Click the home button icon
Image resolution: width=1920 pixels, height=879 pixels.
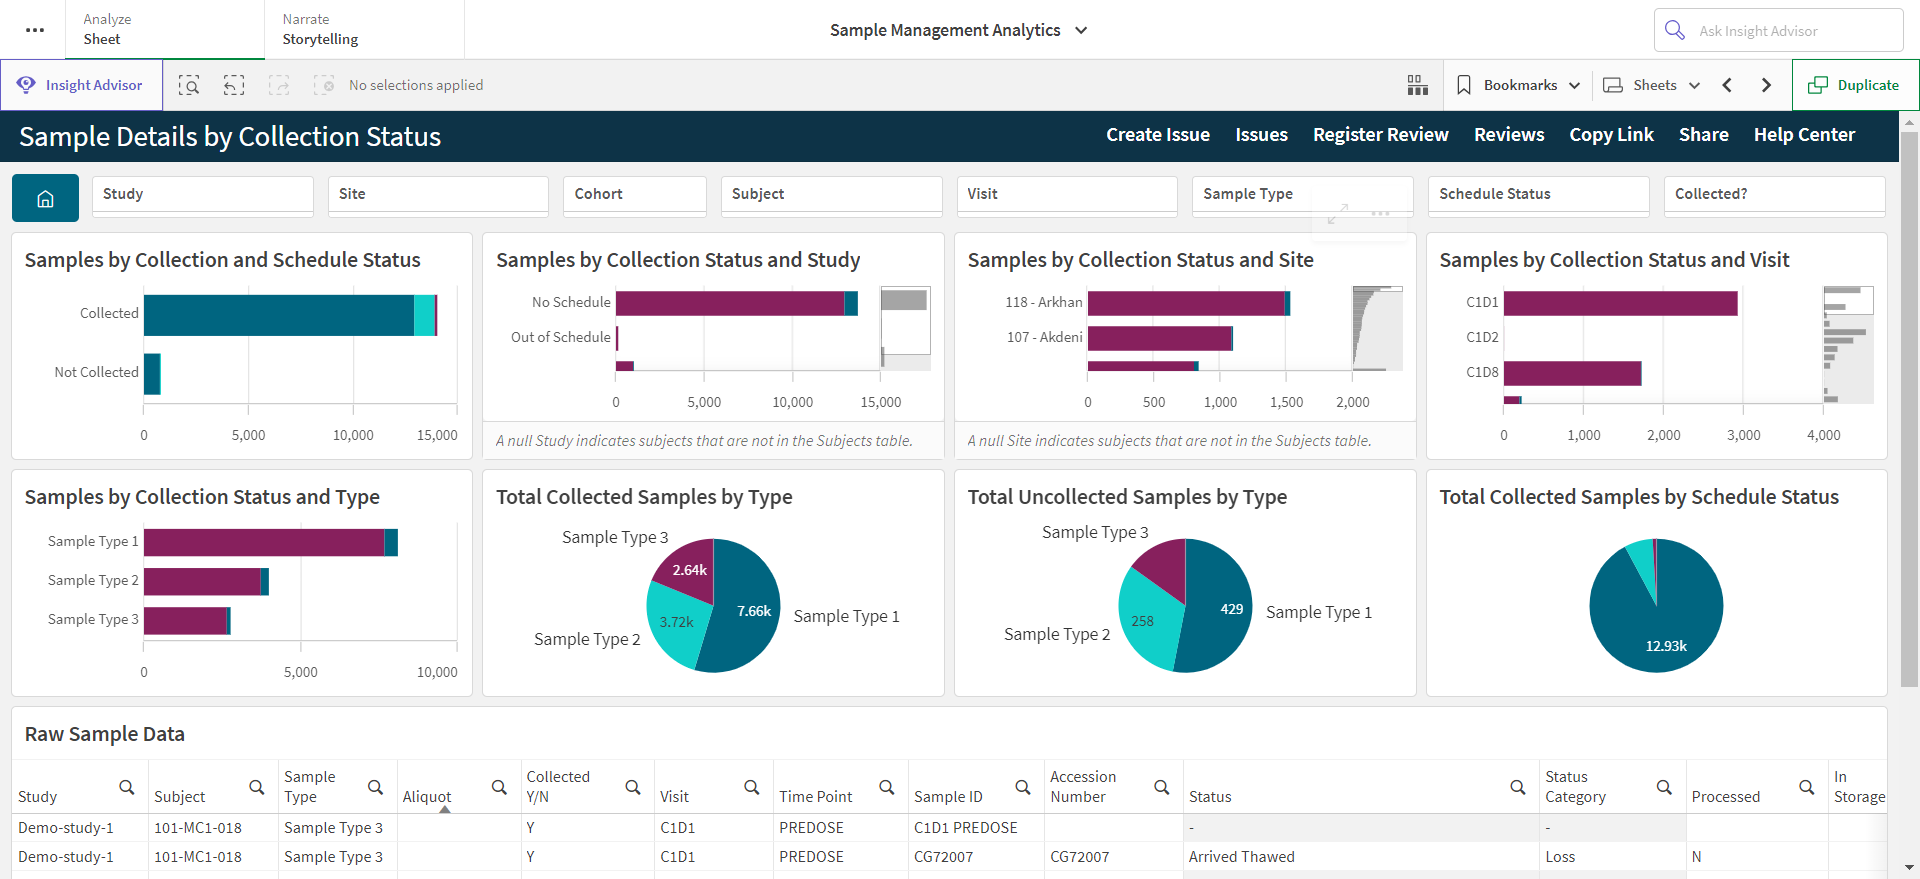pyautogui.click(x=45, y=198)
